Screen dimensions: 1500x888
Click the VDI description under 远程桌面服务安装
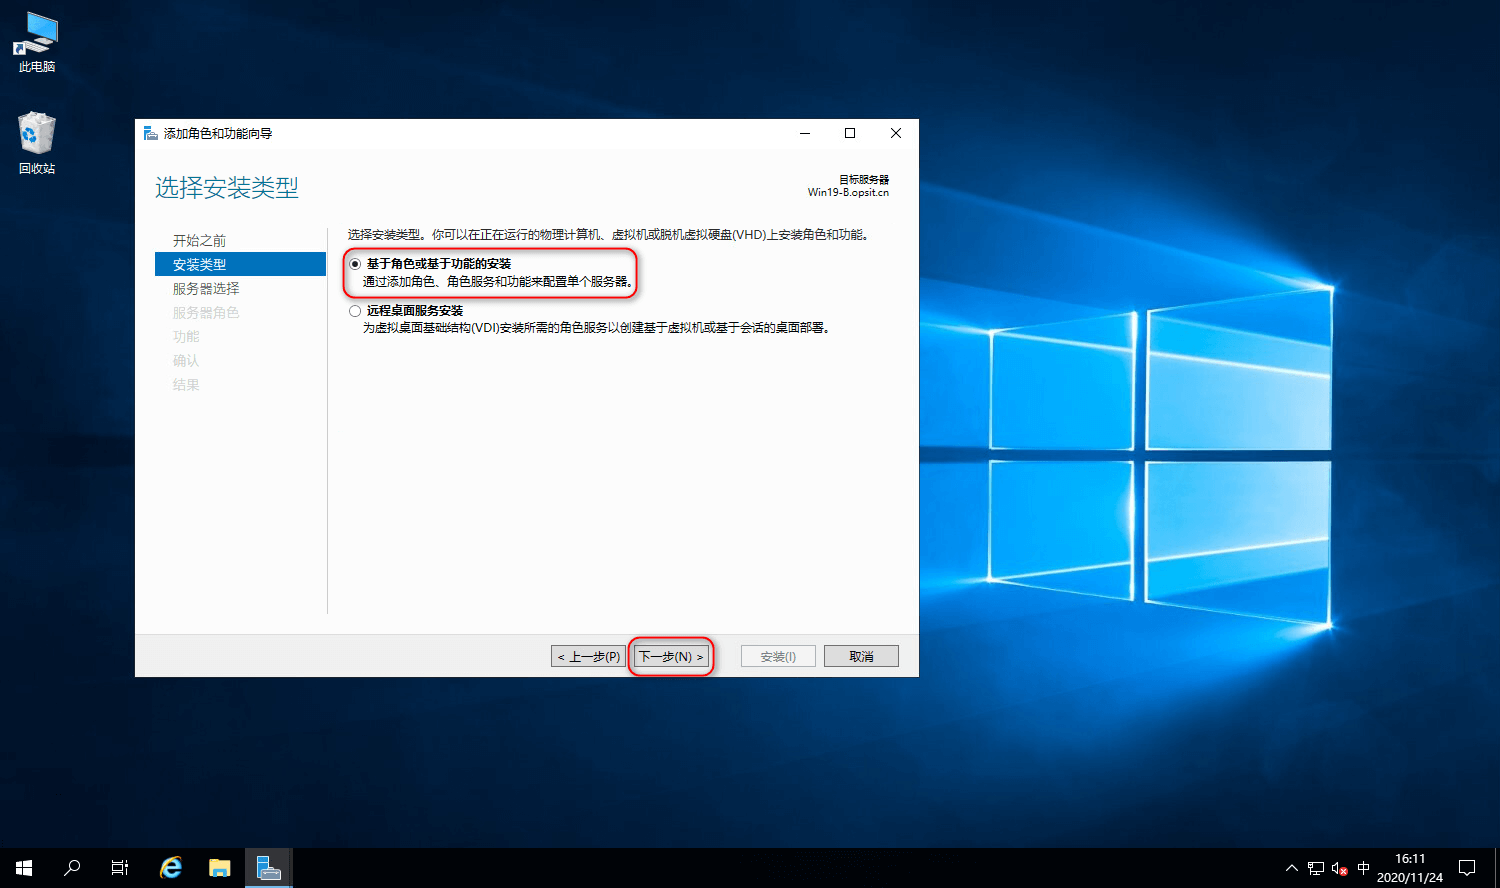pos(596,328)
